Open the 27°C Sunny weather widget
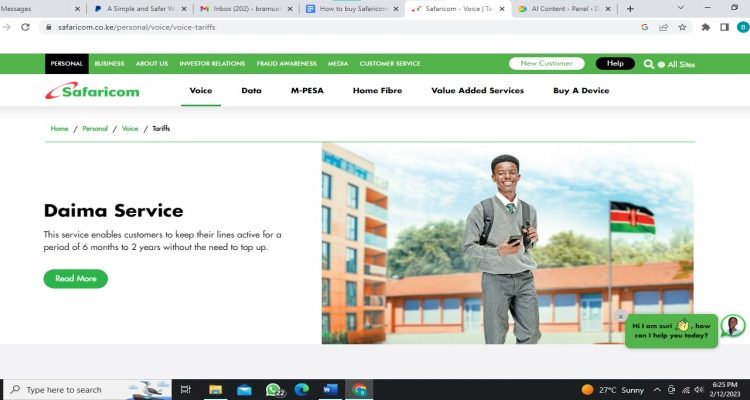 tap(613, 389)
